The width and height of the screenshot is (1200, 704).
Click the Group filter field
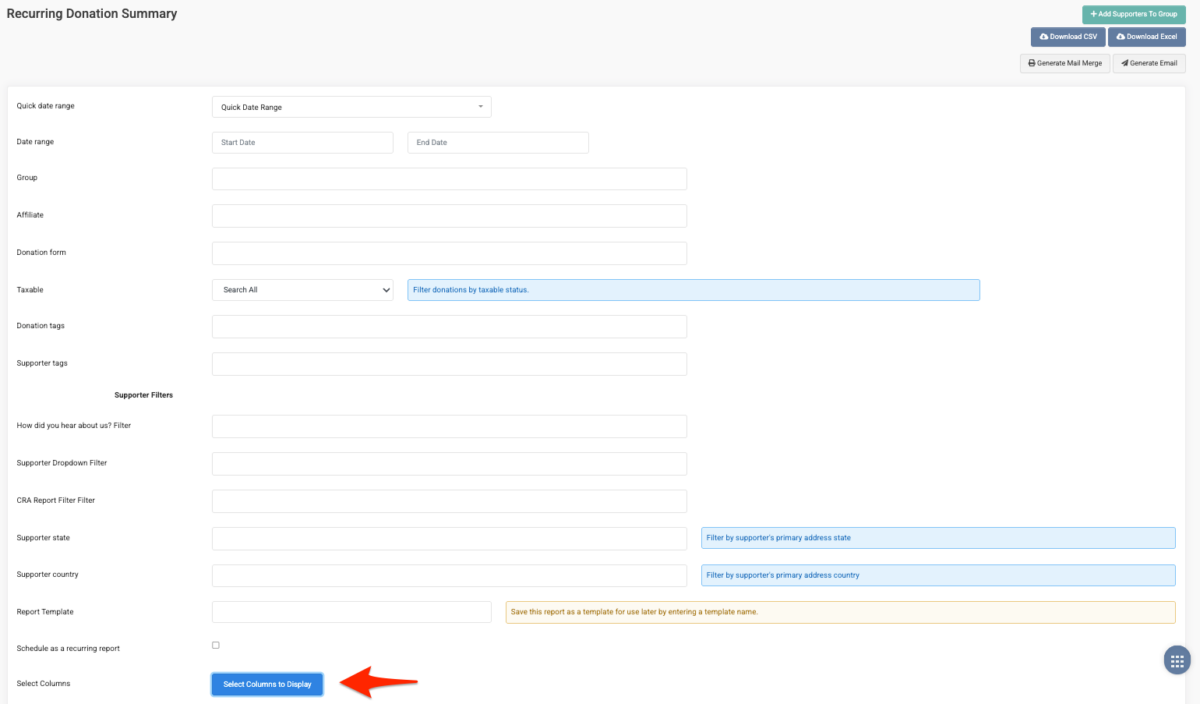pyautogui.click(x=448, y=178)
